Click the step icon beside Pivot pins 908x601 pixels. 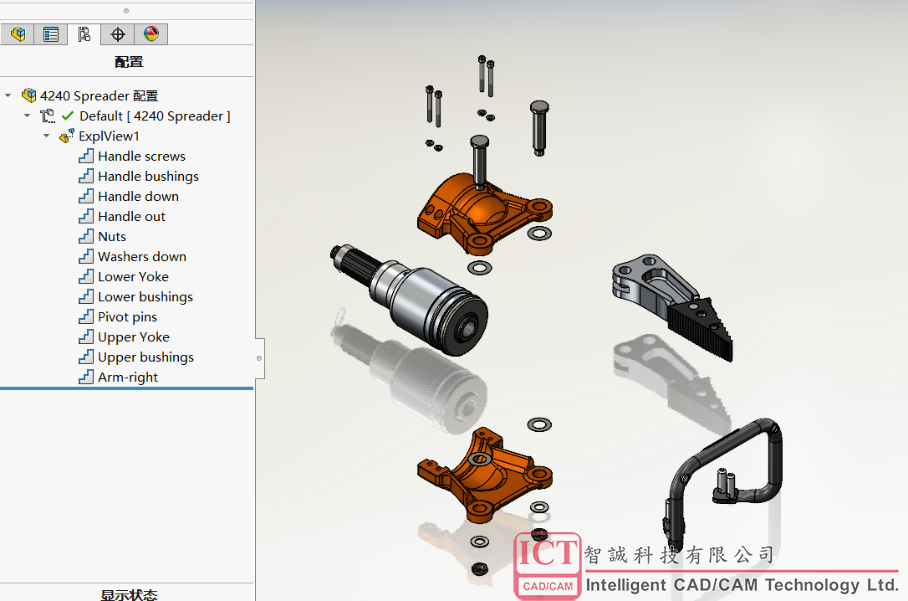tap(86, 316)
